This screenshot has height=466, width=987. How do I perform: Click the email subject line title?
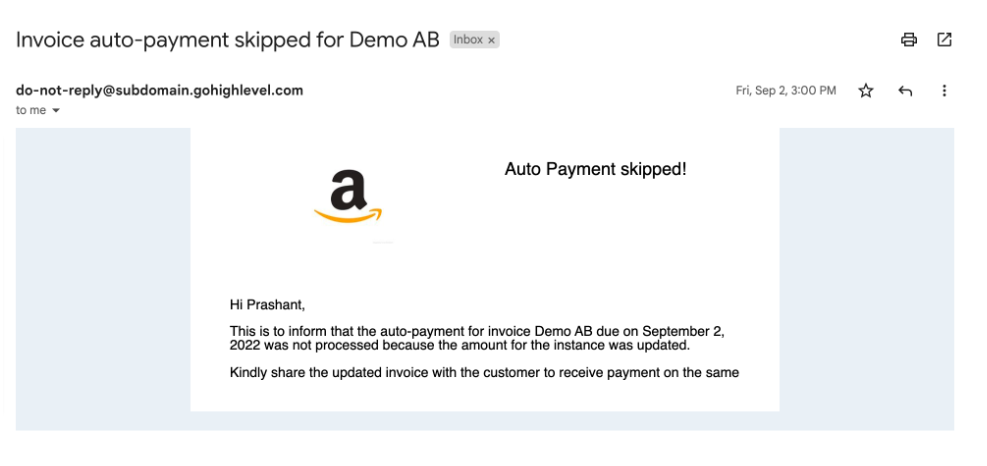click(227, 41)
